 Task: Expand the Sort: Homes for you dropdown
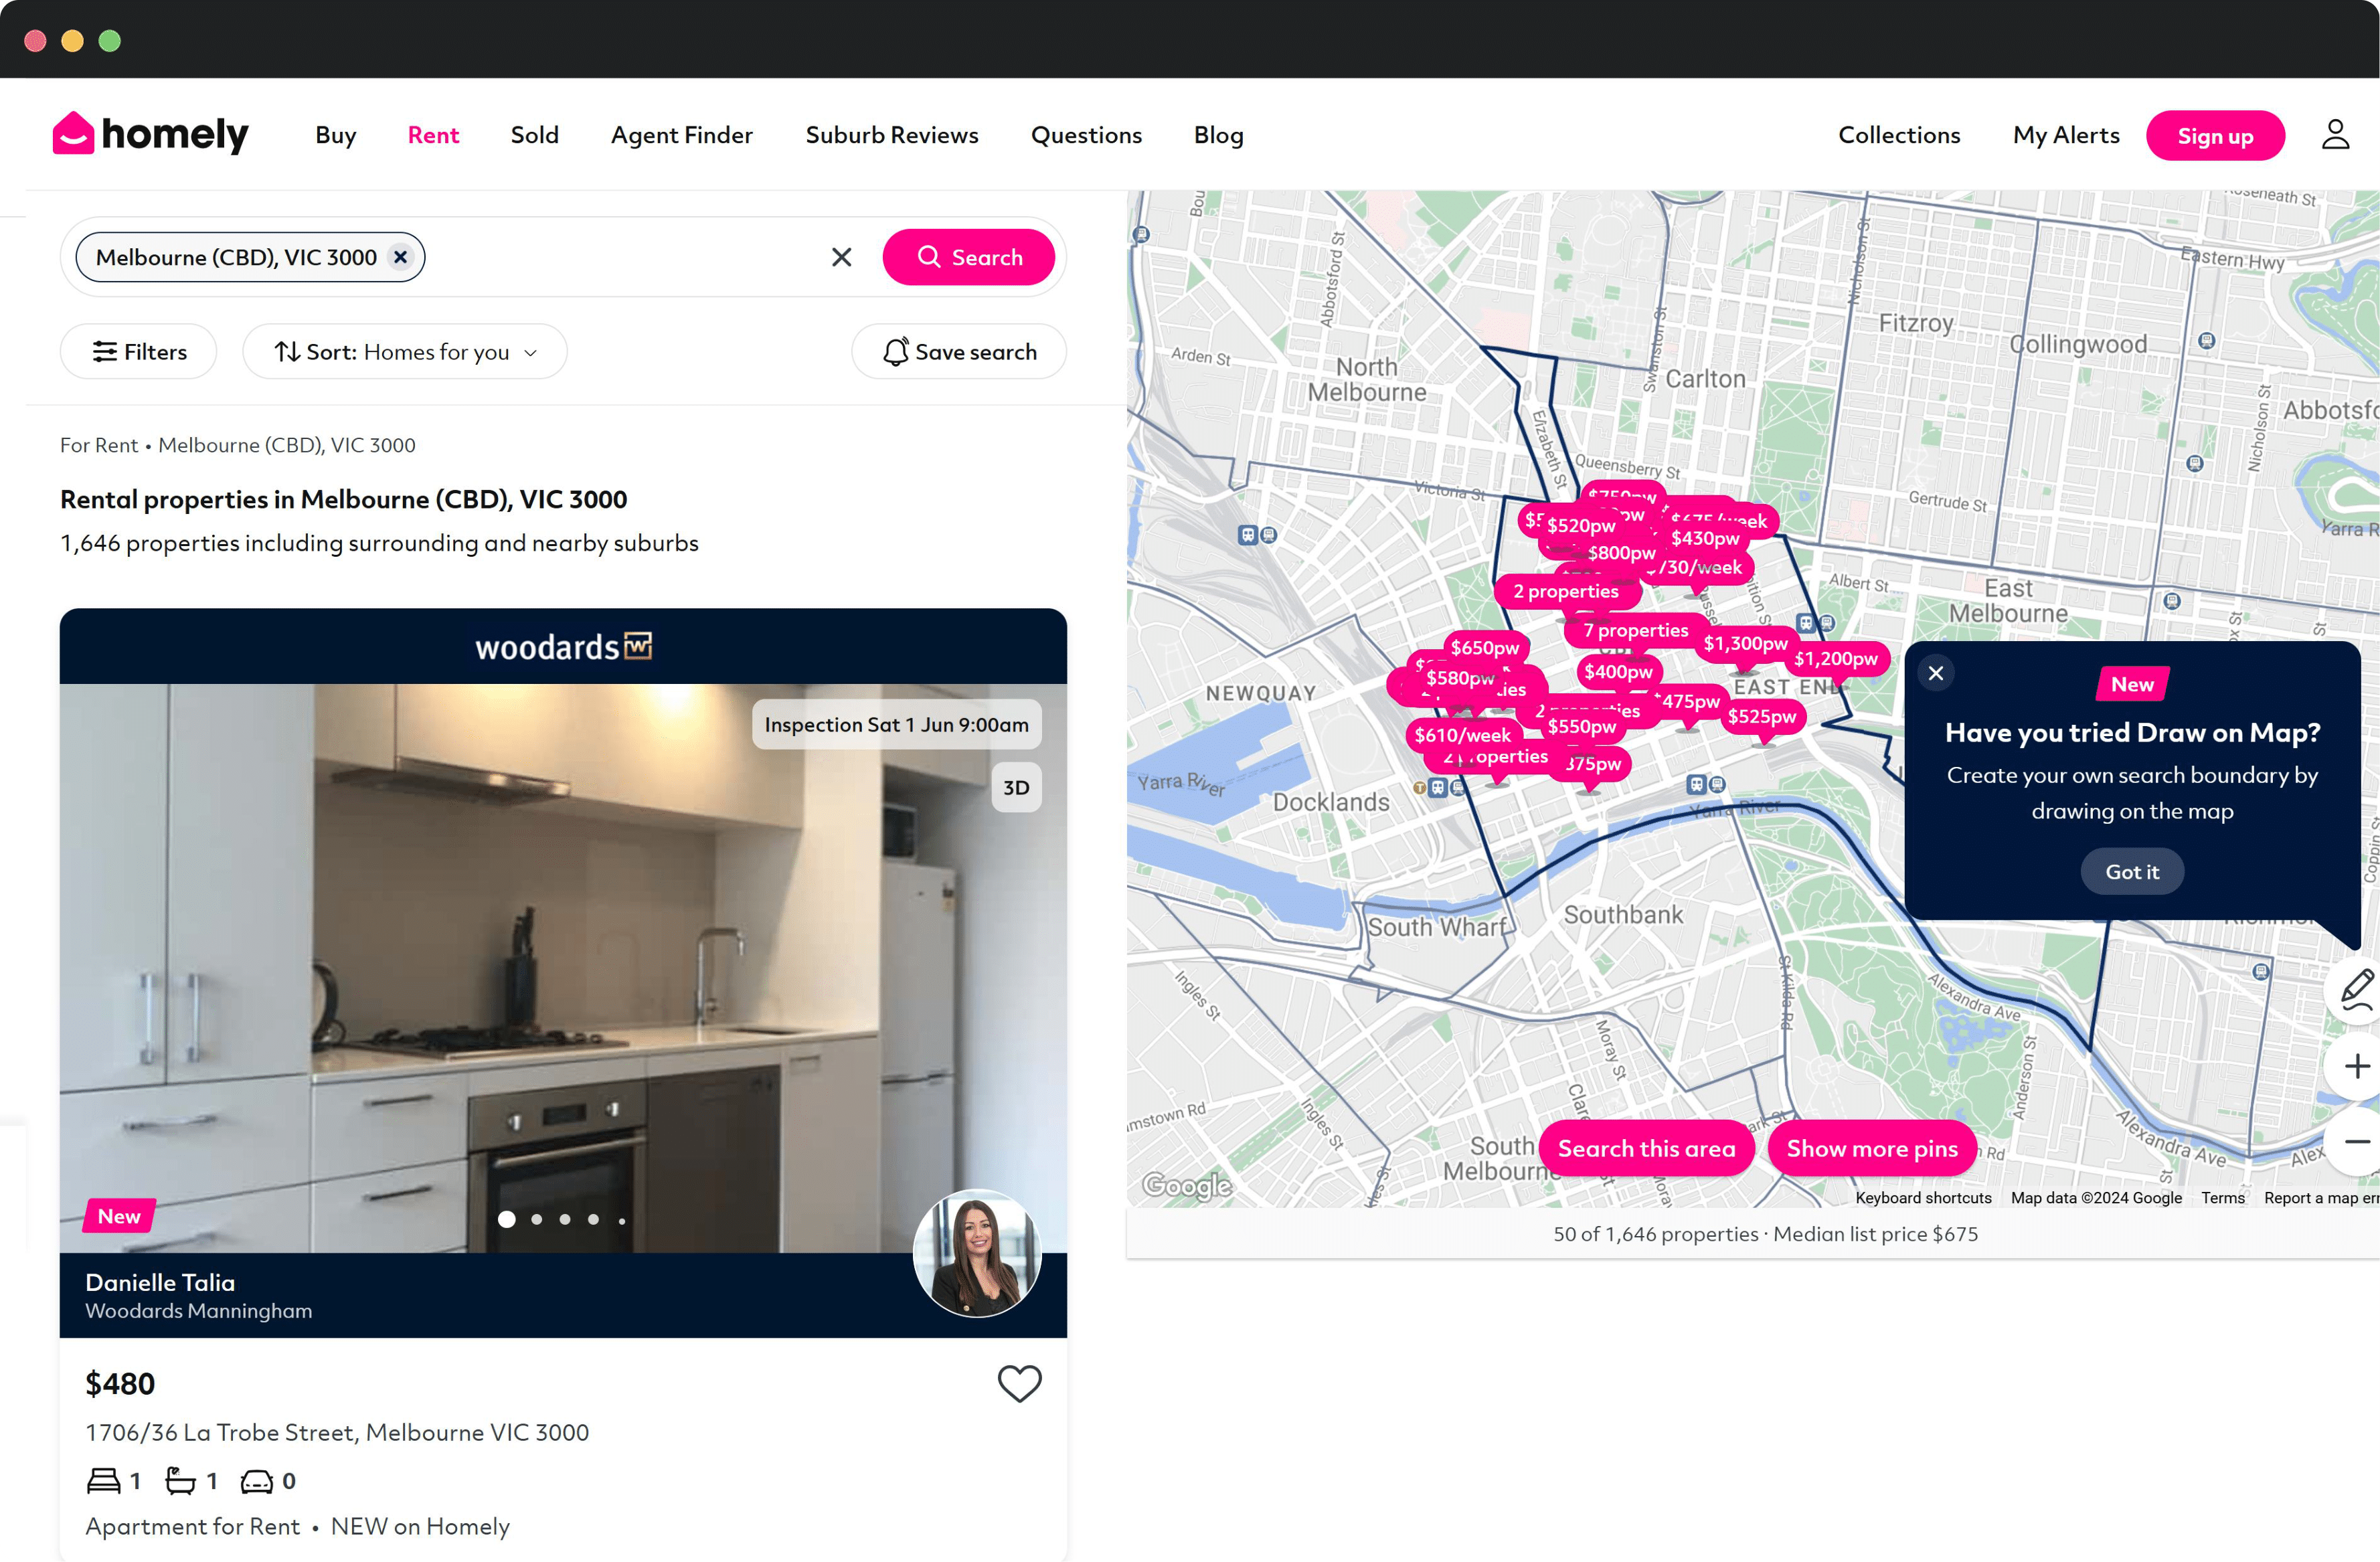[405, 352]
